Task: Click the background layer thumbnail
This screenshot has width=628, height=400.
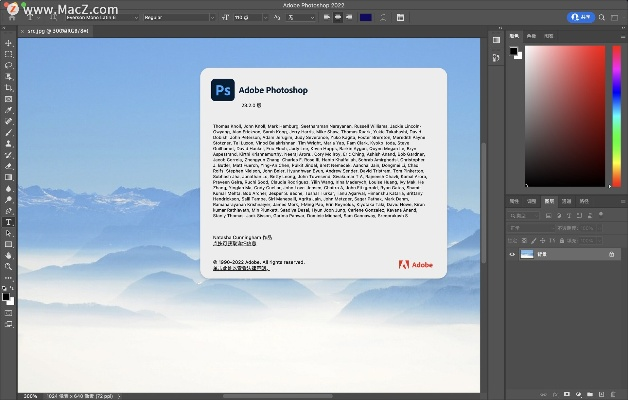Action: coord(527,255)
